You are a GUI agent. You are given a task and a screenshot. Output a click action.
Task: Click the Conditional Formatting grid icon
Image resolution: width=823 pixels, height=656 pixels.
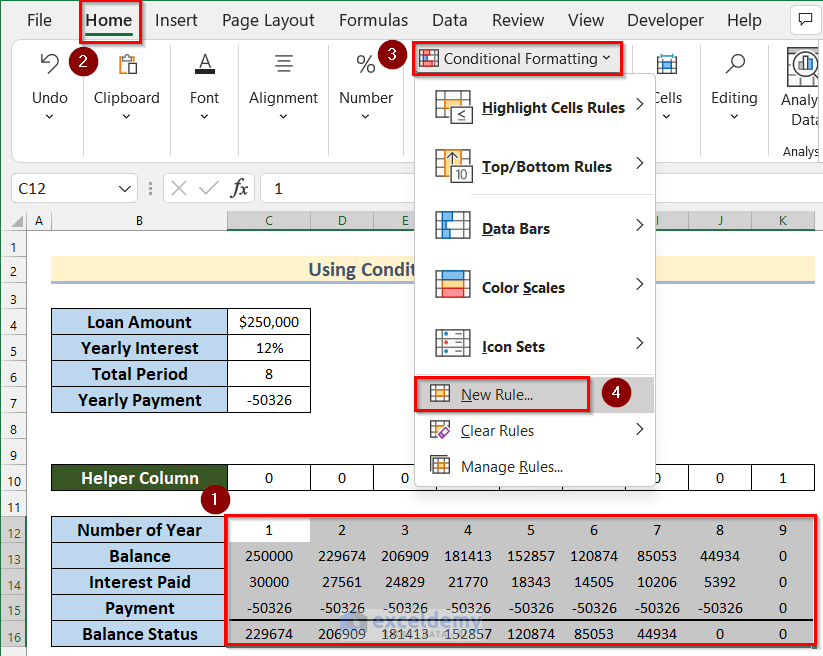coord(430,58)
